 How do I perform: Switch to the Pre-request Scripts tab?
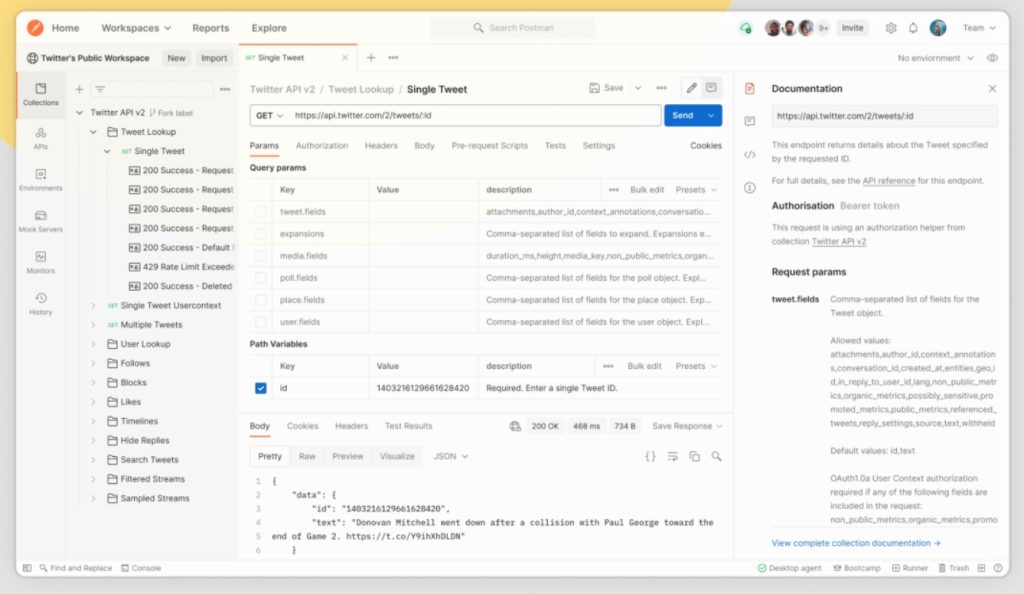coord(489,146)
